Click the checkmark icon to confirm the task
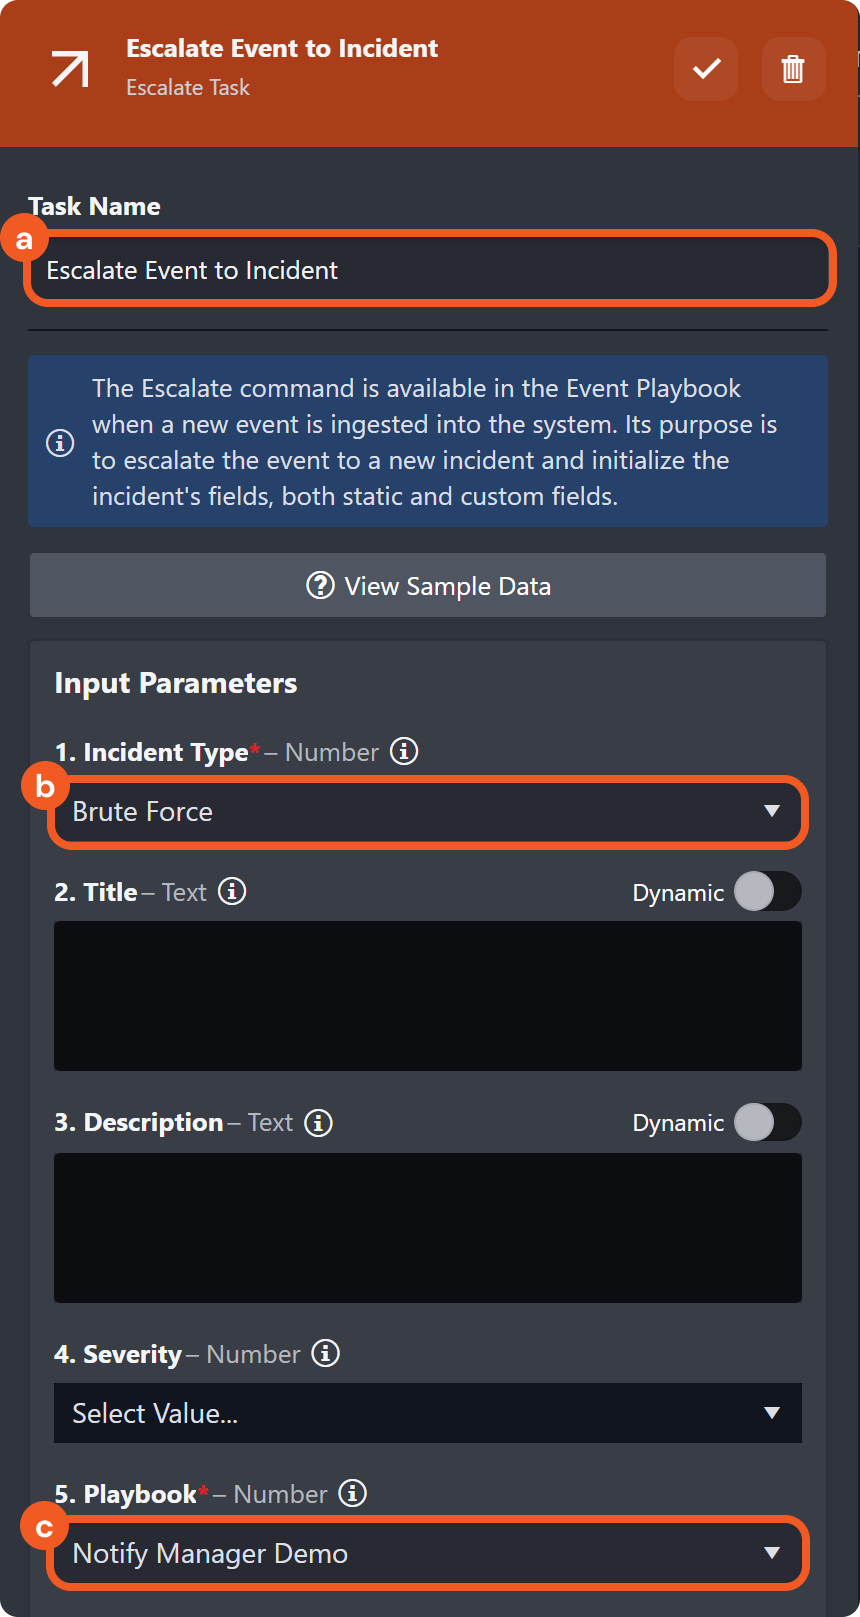Image resolution: width=860 pixels, height=1617 pixels. [706, 69]
